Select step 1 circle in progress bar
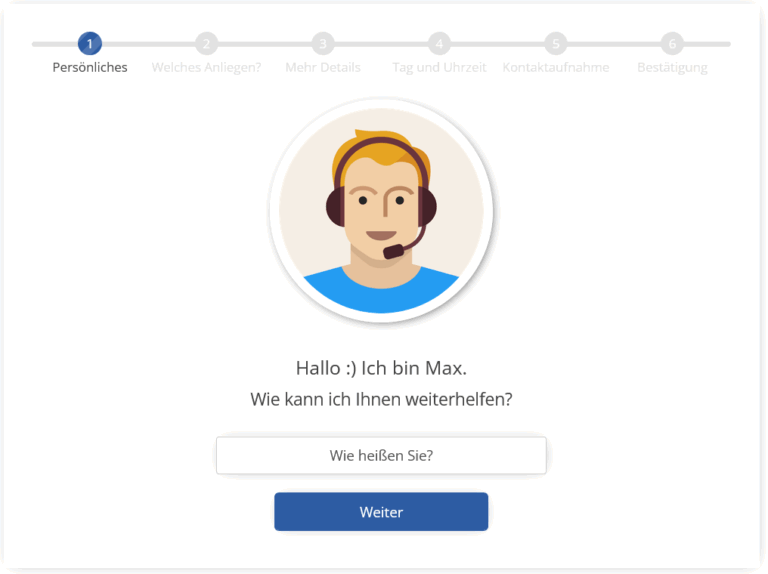This screenshot has width=768, height=574. point(90,44)
